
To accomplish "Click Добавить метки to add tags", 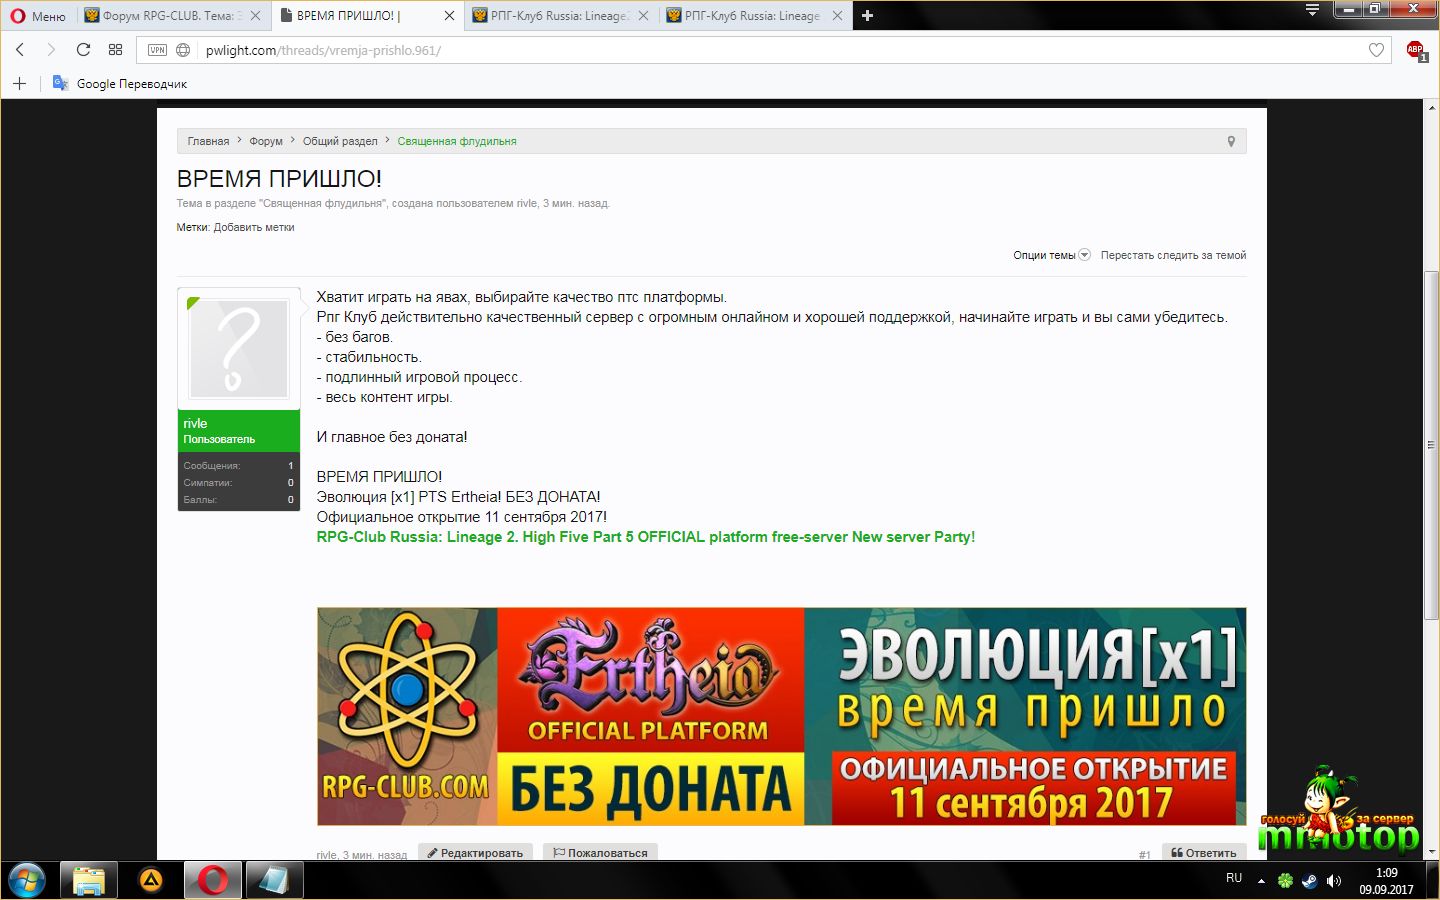I will pyautogui.click(x=254, y=227).
